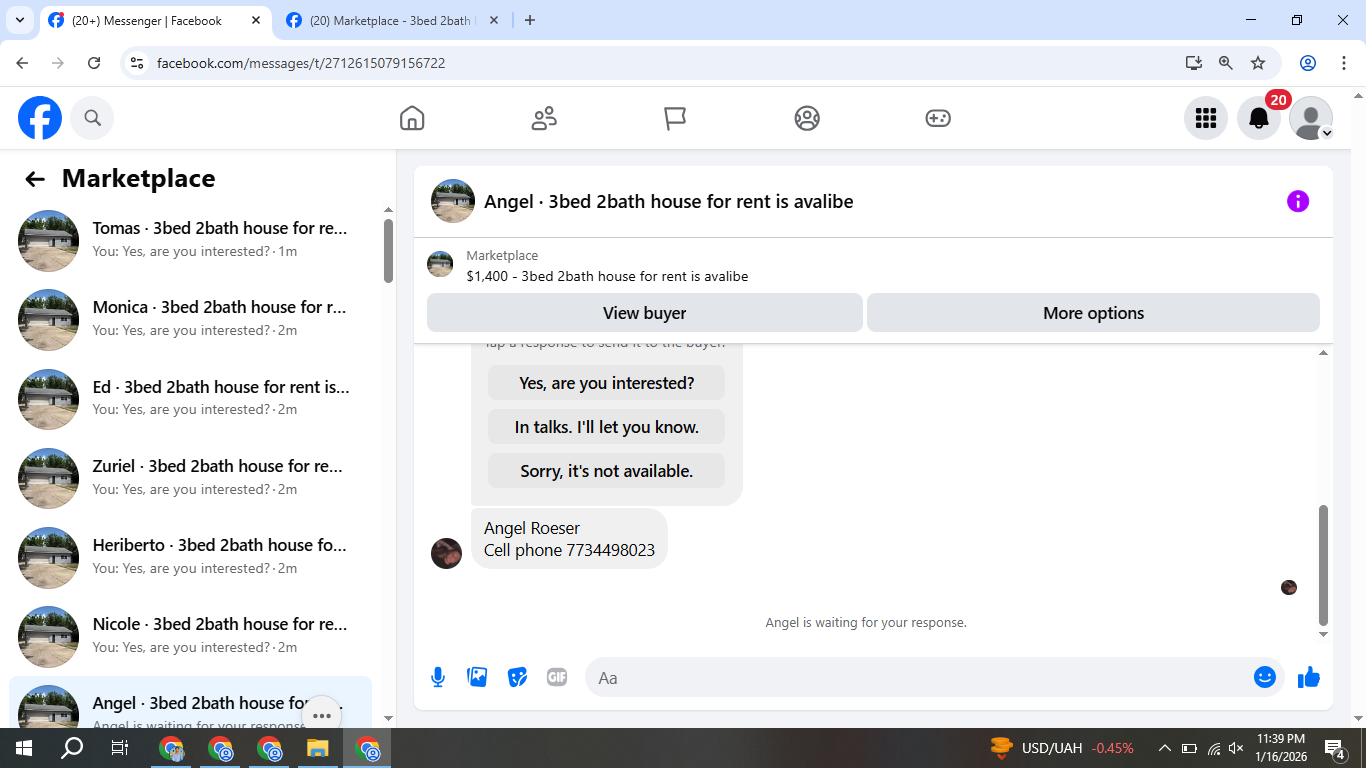Screen dimensions: 1366x768
Task: Open the Chrome three-dot menu
Action: point(1344,63)
